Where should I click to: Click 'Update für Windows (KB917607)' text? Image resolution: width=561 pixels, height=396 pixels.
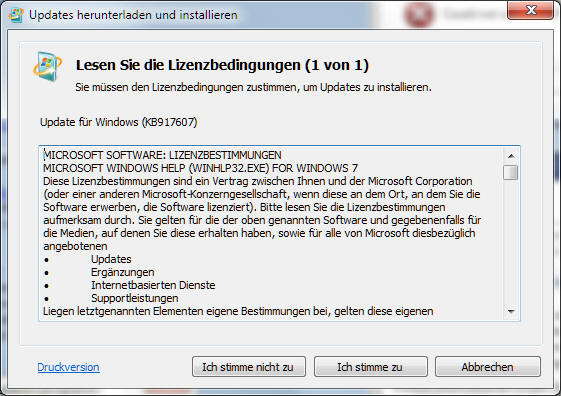118,122
